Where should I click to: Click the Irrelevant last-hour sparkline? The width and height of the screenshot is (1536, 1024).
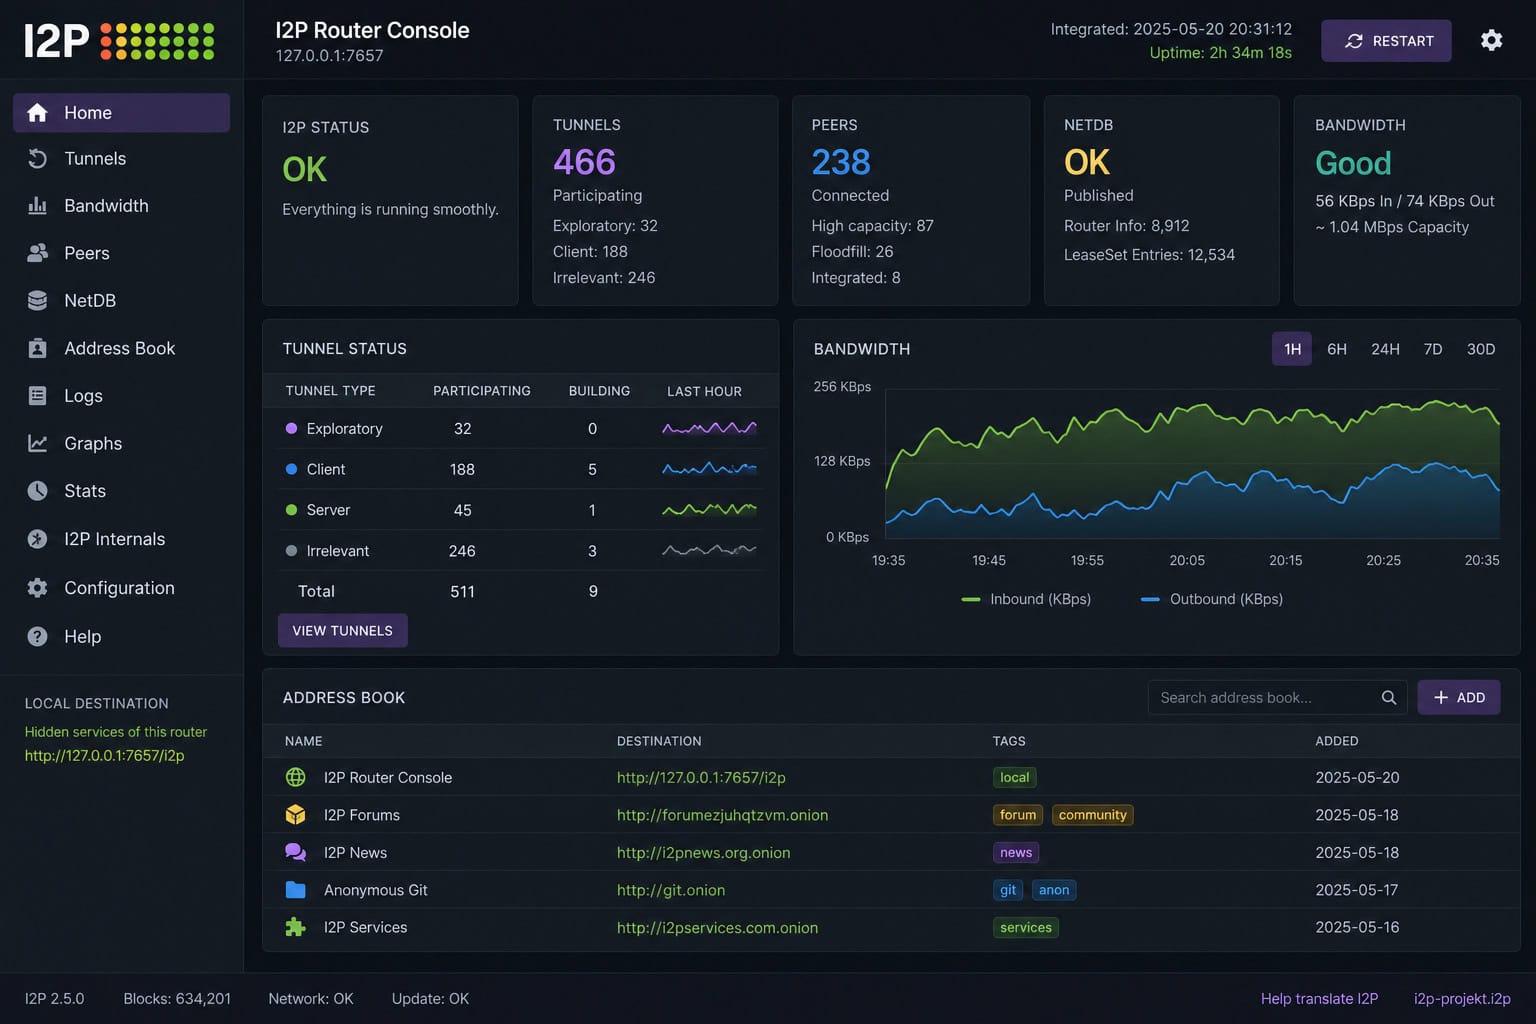point(709,550)
